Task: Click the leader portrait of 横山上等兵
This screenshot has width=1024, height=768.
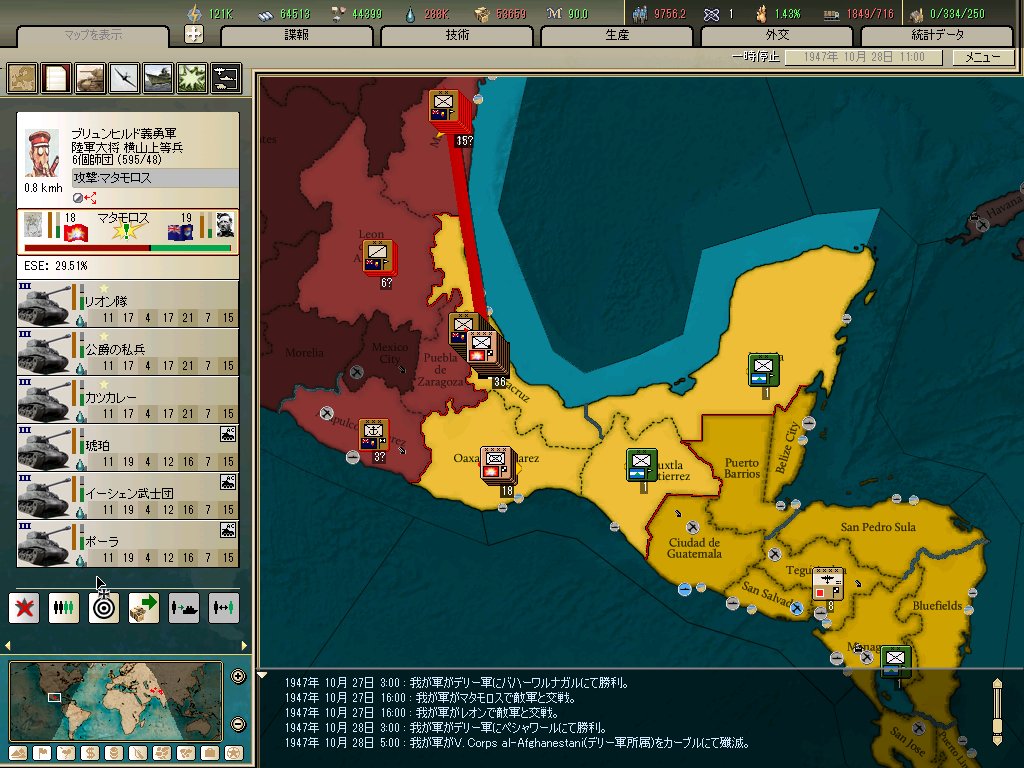Action: (x=41, y=153)
